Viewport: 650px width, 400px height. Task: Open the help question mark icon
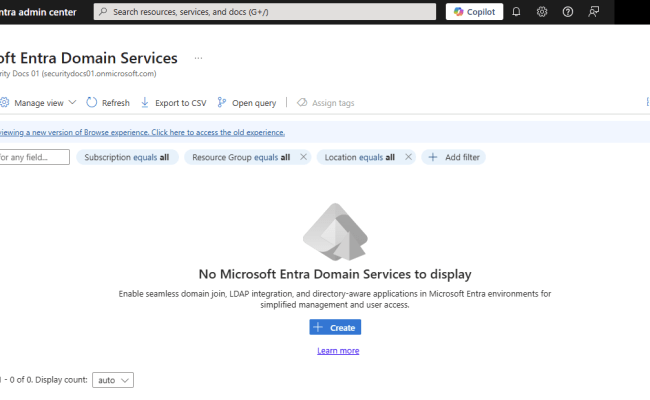click(568, 12)
